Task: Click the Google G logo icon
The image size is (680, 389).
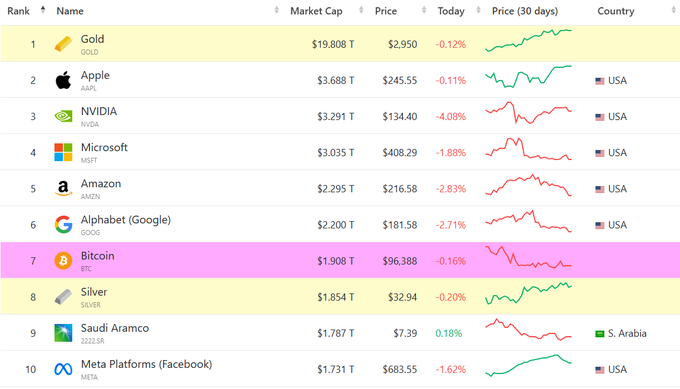Action: 63,225
